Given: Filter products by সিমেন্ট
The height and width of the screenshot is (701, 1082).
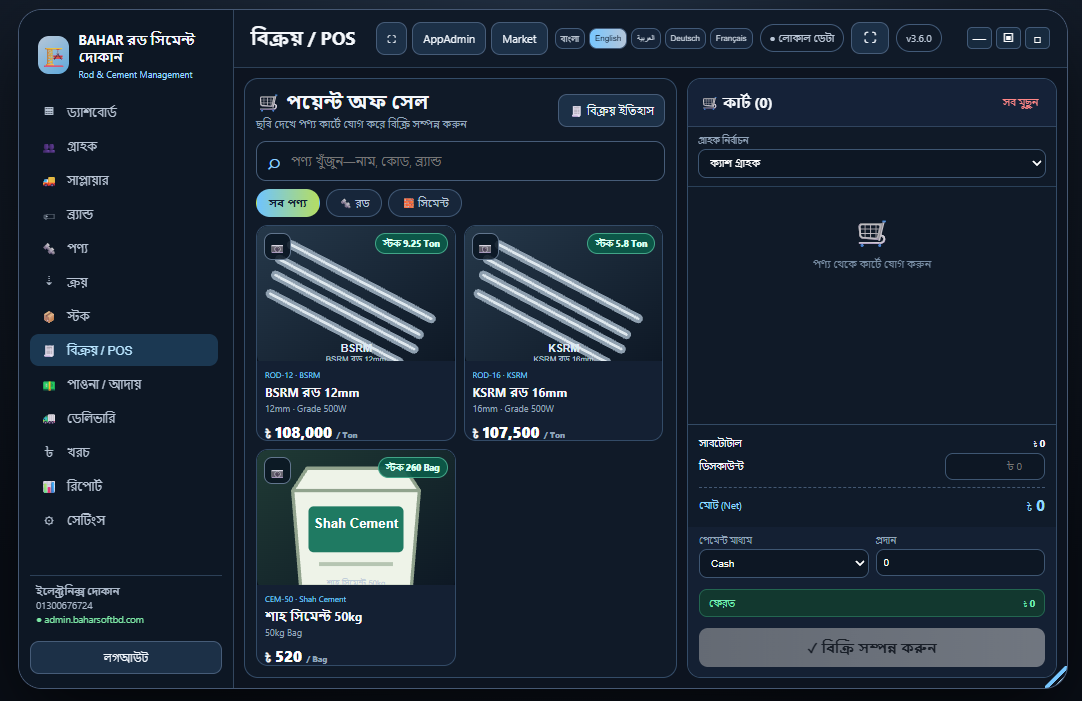Looking at the screenshot, I should tap(425, 203).
